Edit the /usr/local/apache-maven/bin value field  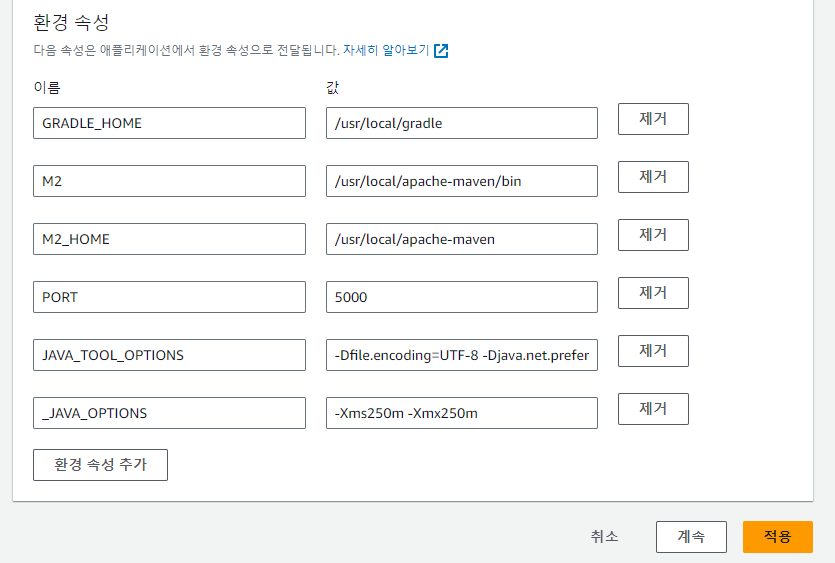[461, 181]
